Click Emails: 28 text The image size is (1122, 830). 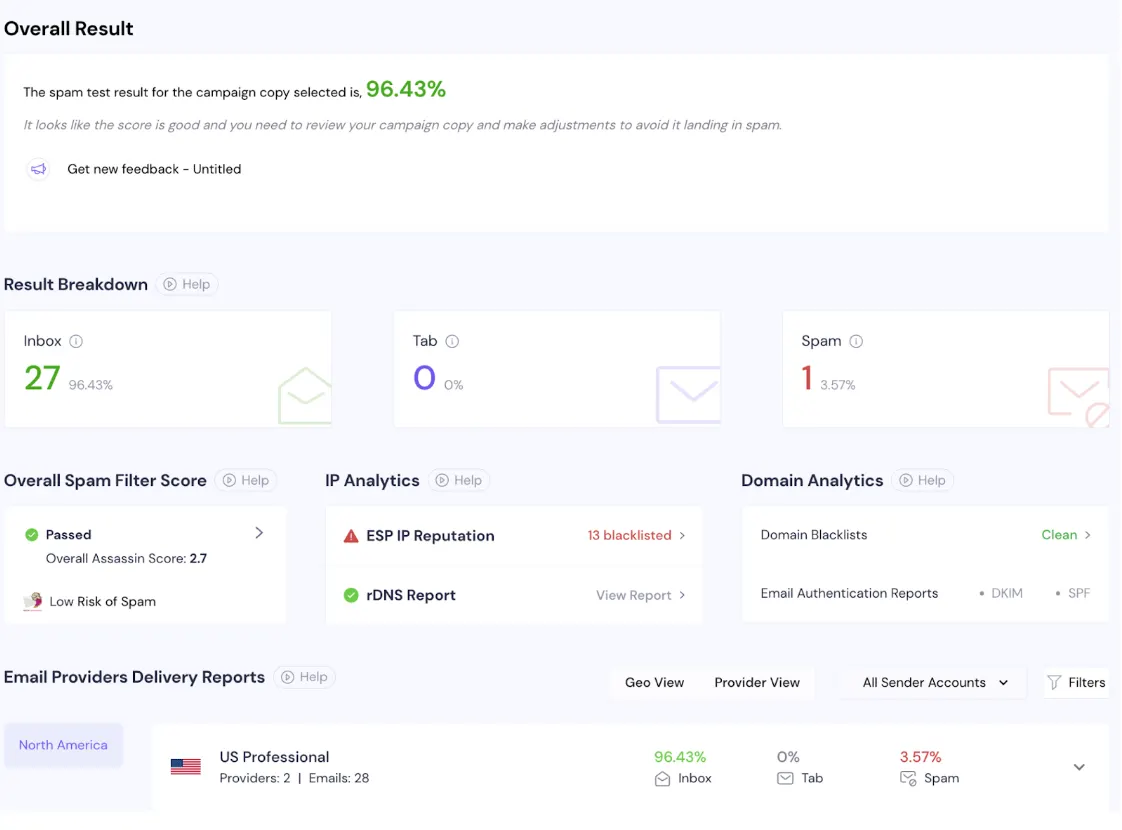tap(339, 778)
